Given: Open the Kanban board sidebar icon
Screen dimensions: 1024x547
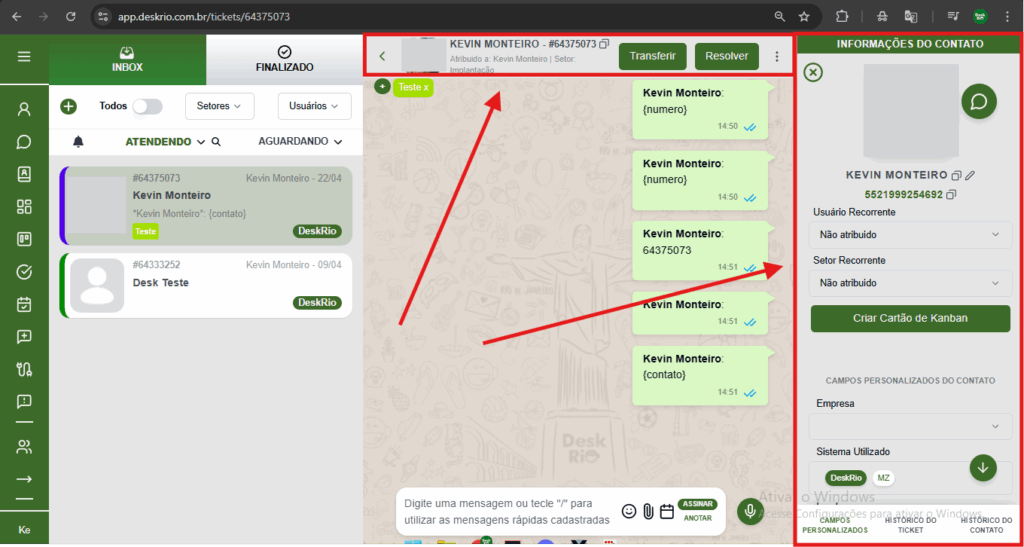Looking at the screenshot, I should coord(24,239).
